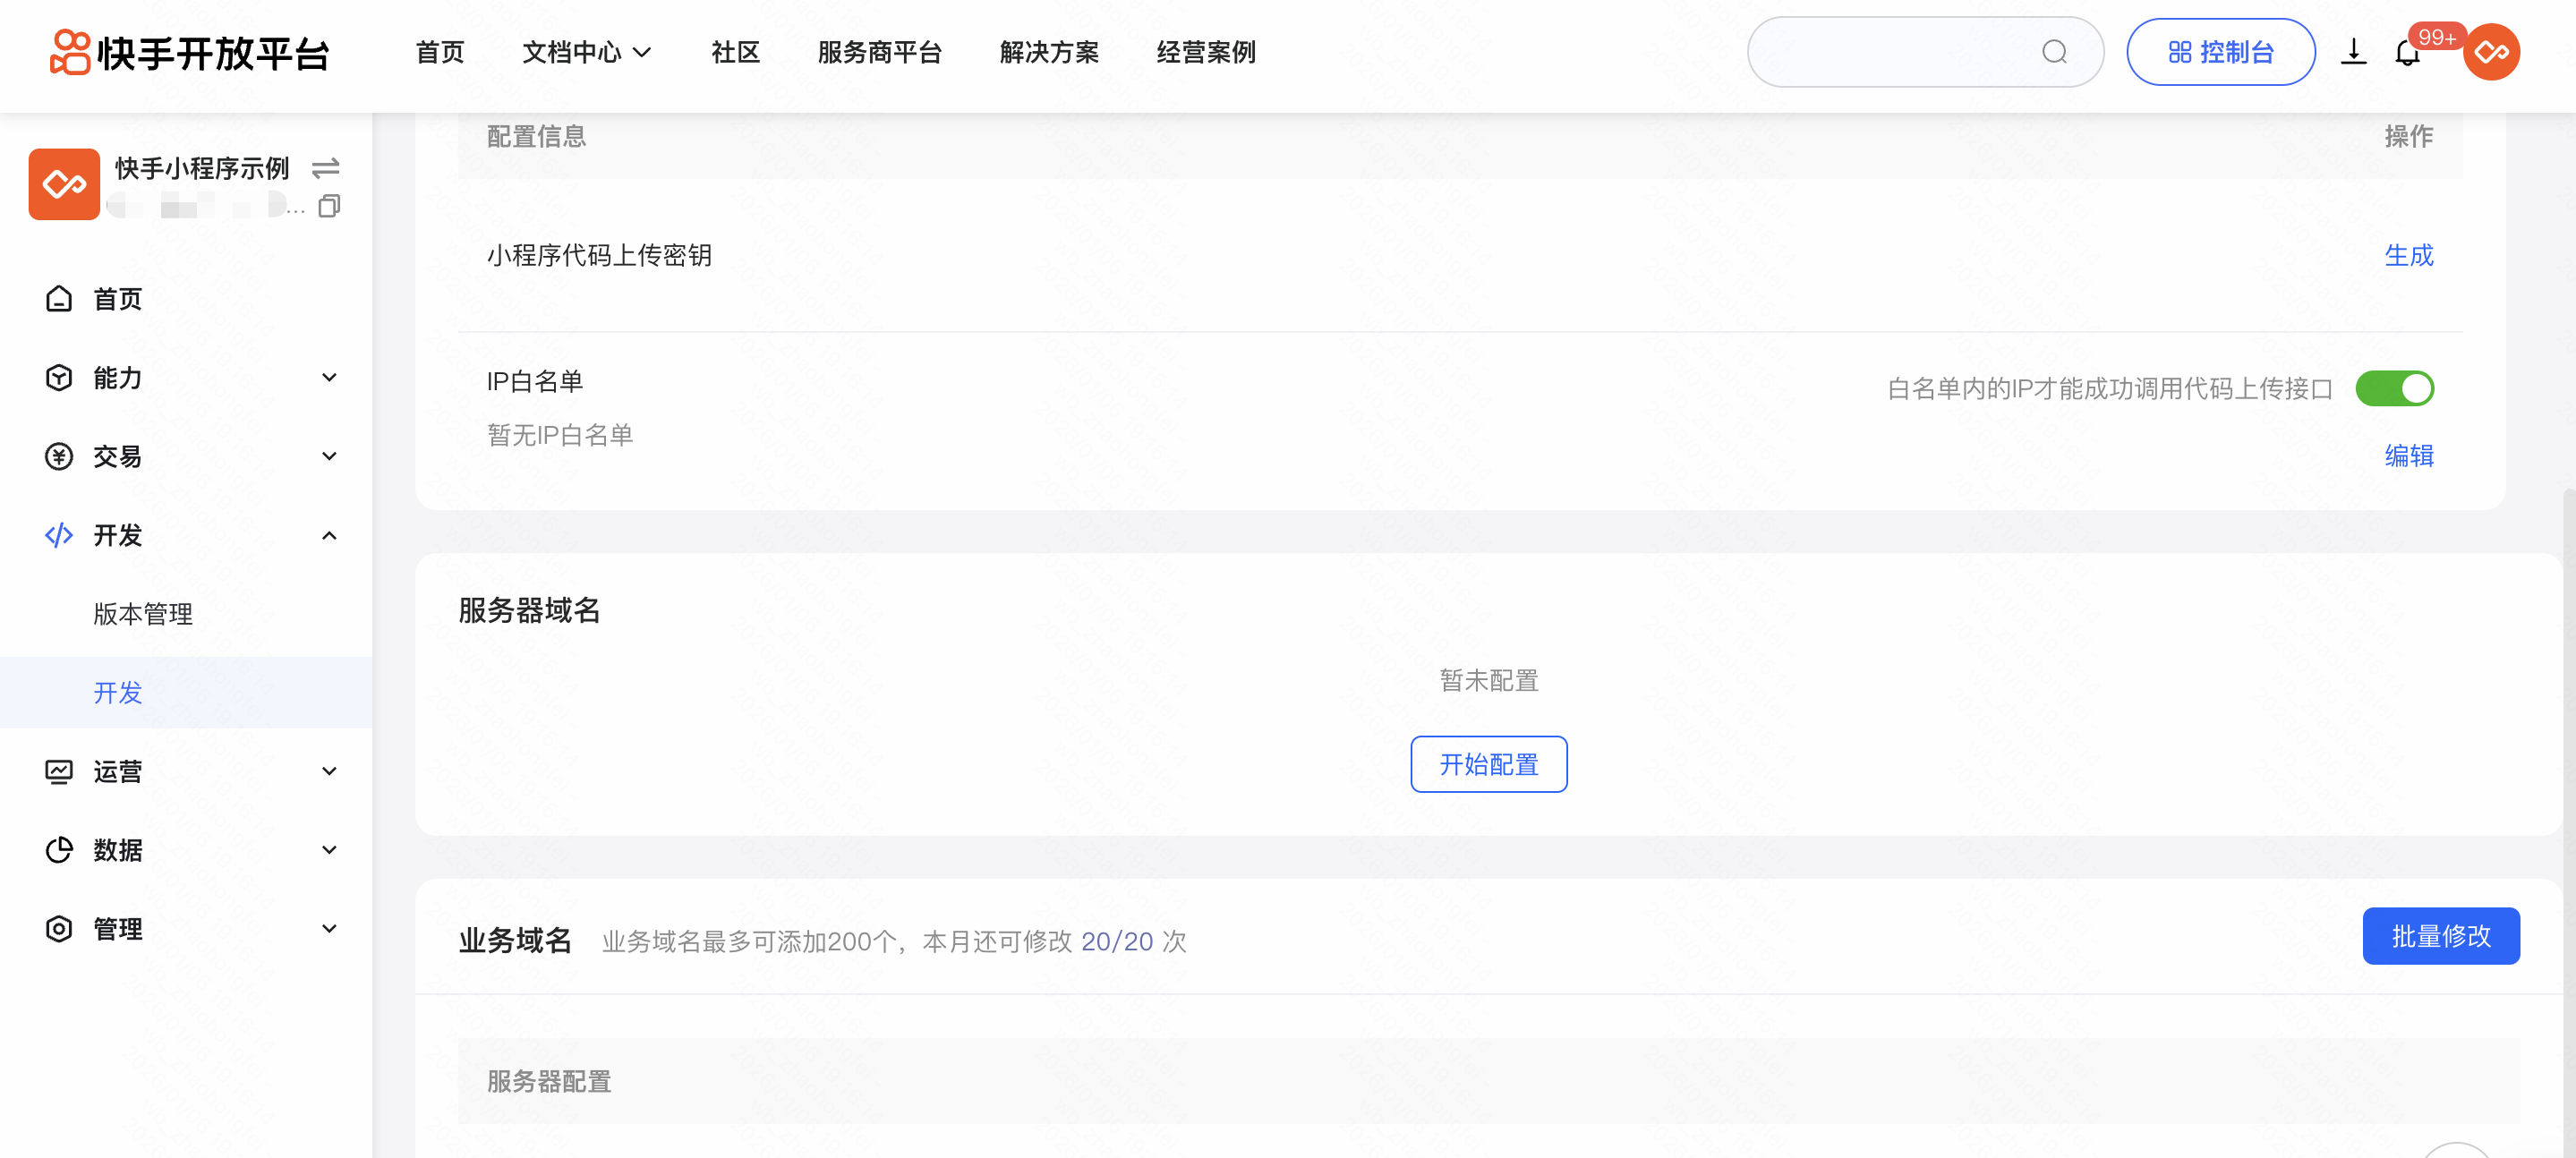The width and height of the screenshot is (2576, 1158).
Task: Open notifications bell with 99+ badge
Action: pyautogui.click(x=2407, y=53)
